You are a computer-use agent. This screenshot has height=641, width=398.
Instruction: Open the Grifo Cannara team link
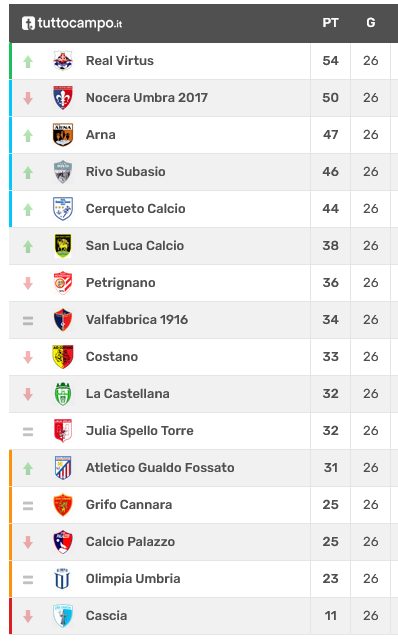[129, 505]
